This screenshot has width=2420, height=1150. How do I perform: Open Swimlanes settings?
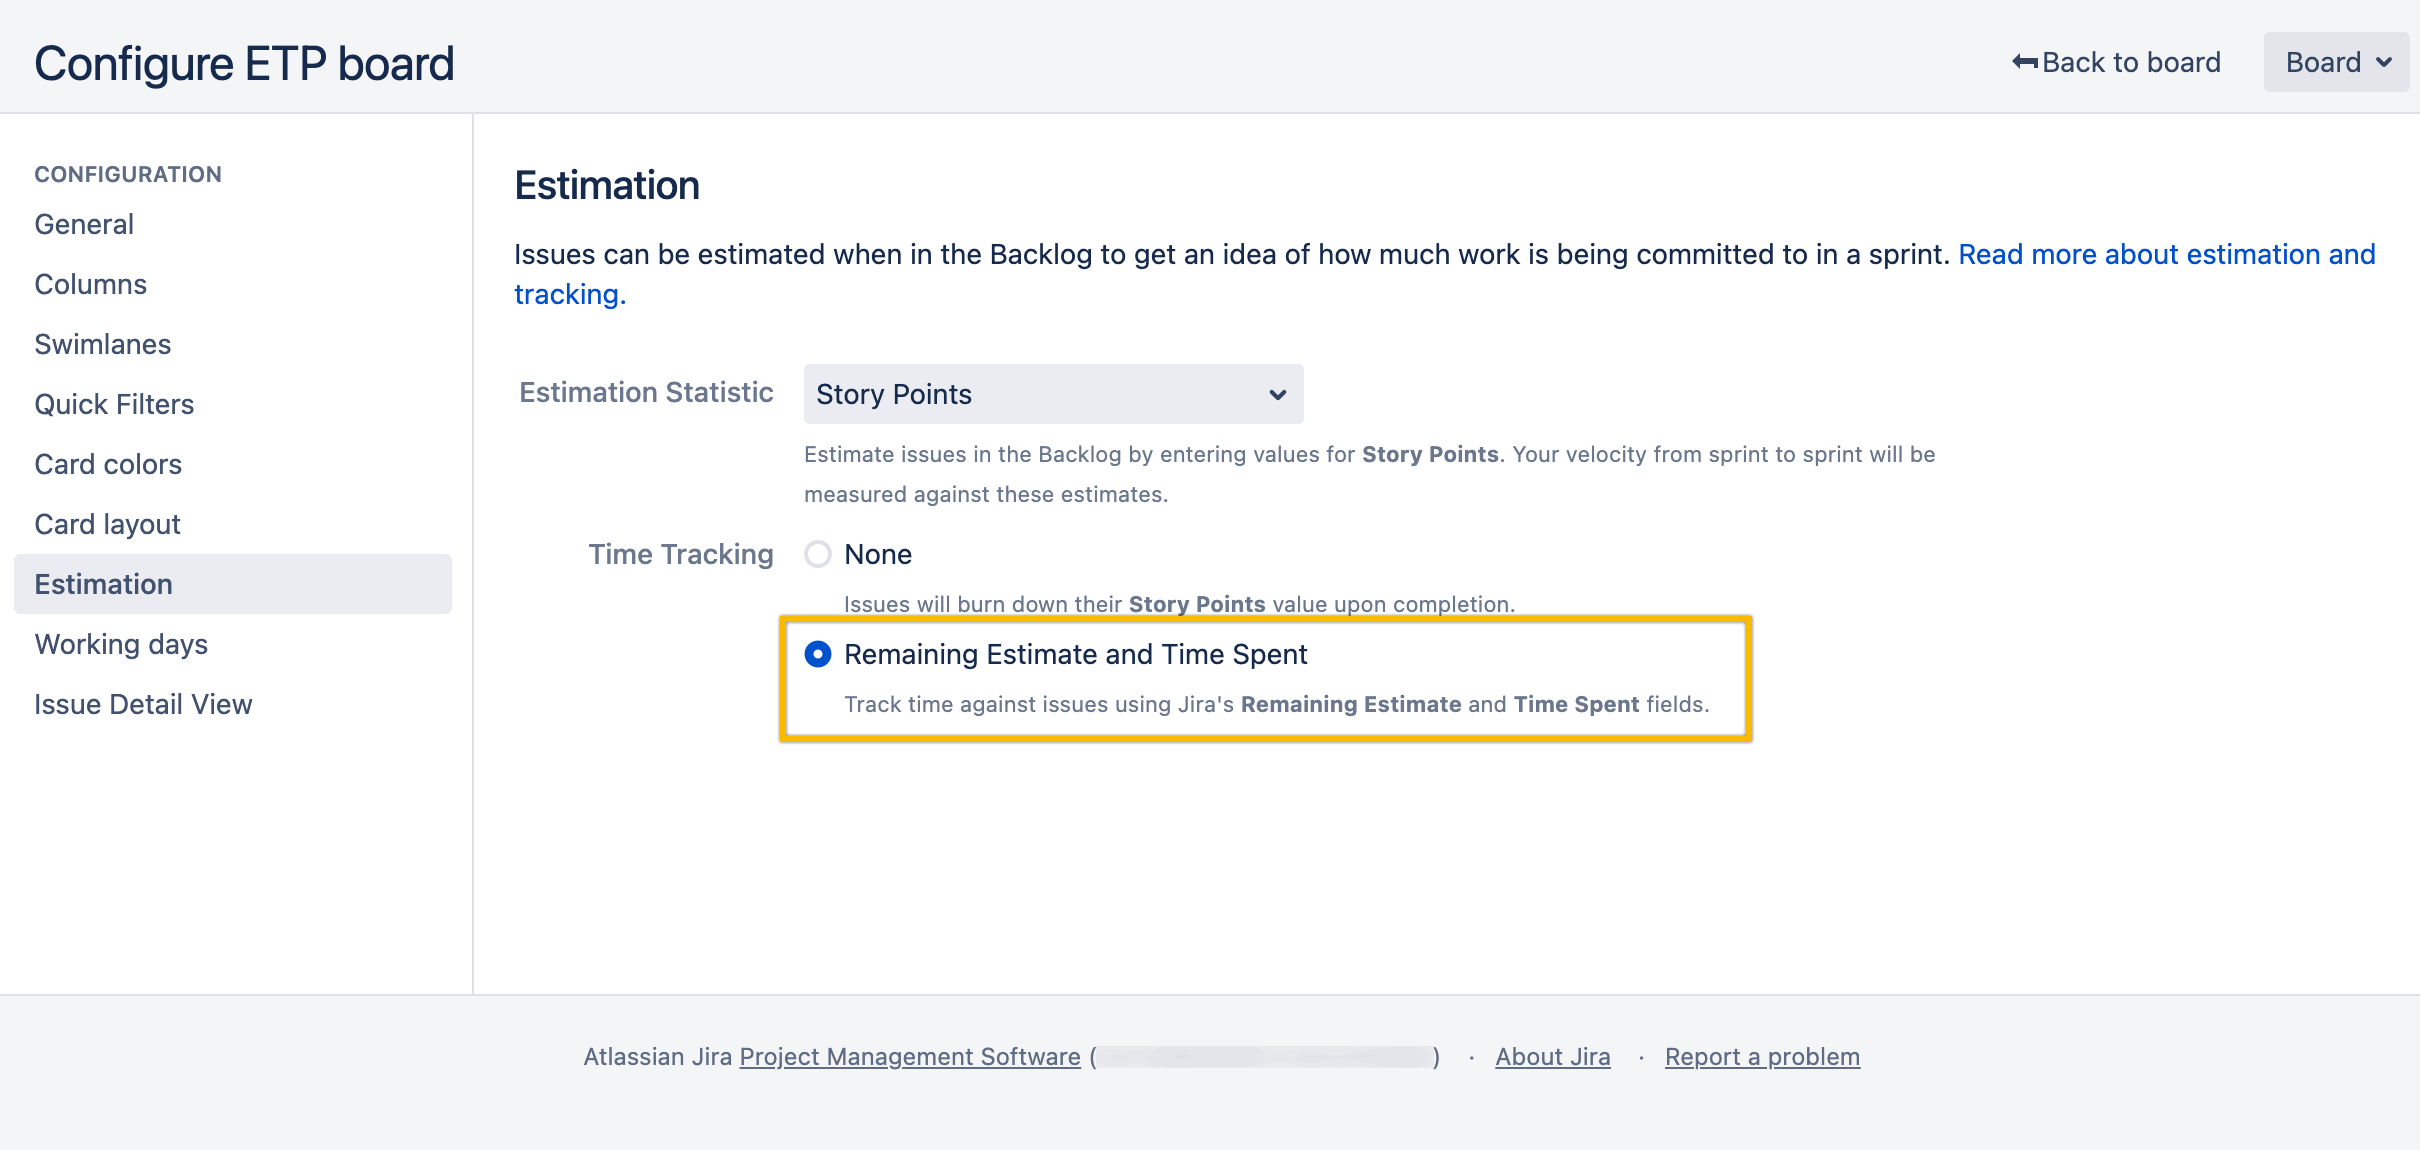click(x=102, y=344)
